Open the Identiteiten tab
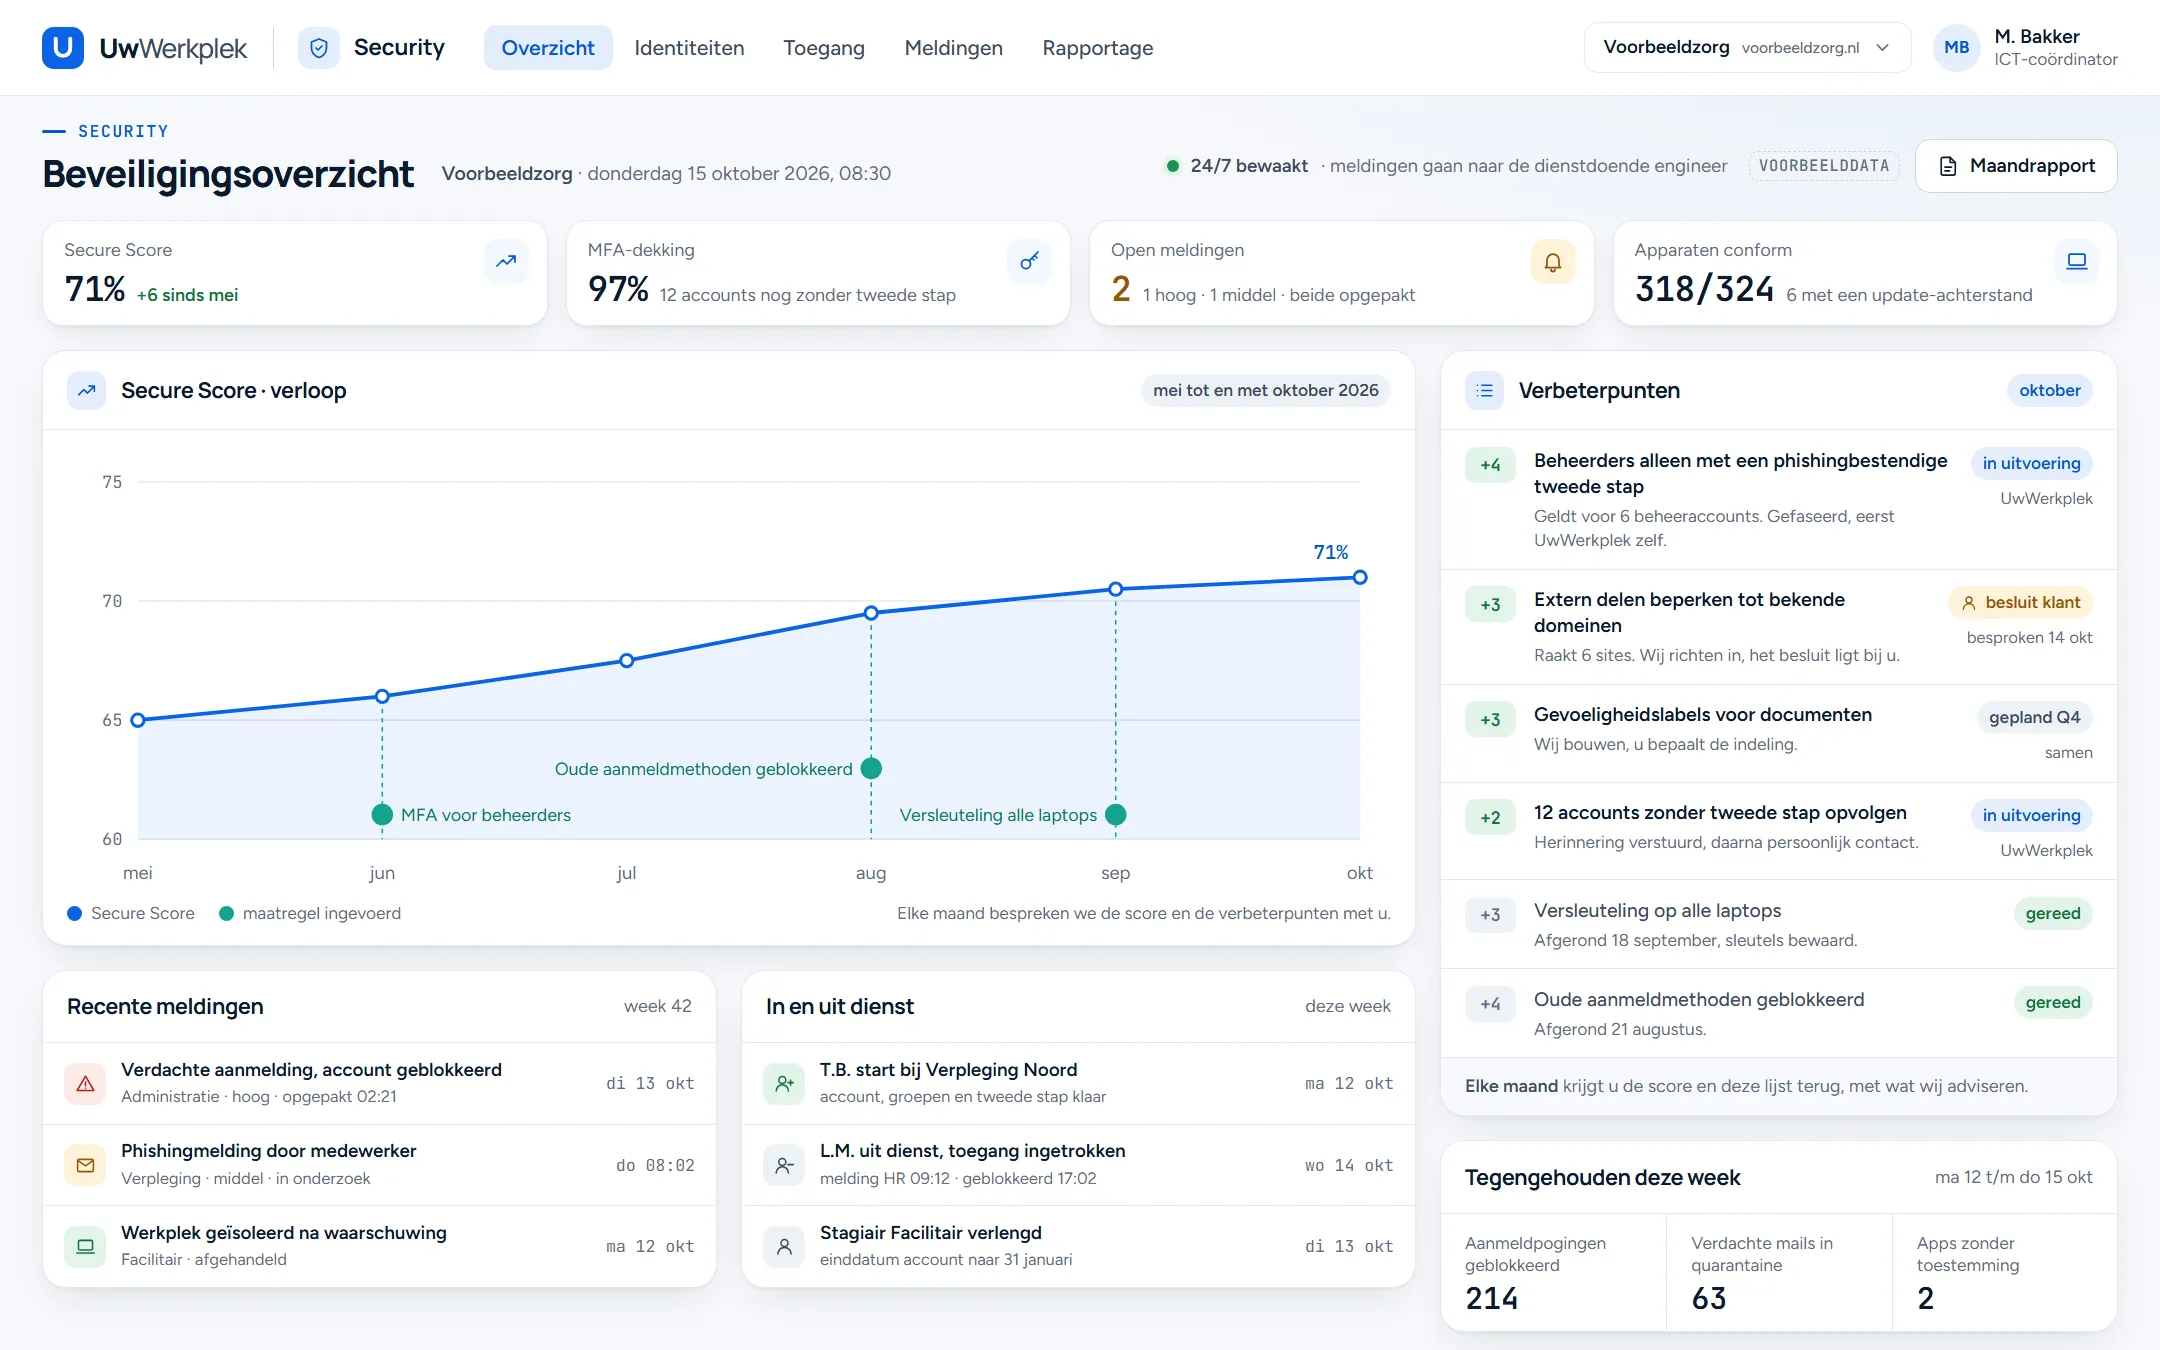2160x1350 pixels. click(x=689, y=47)
